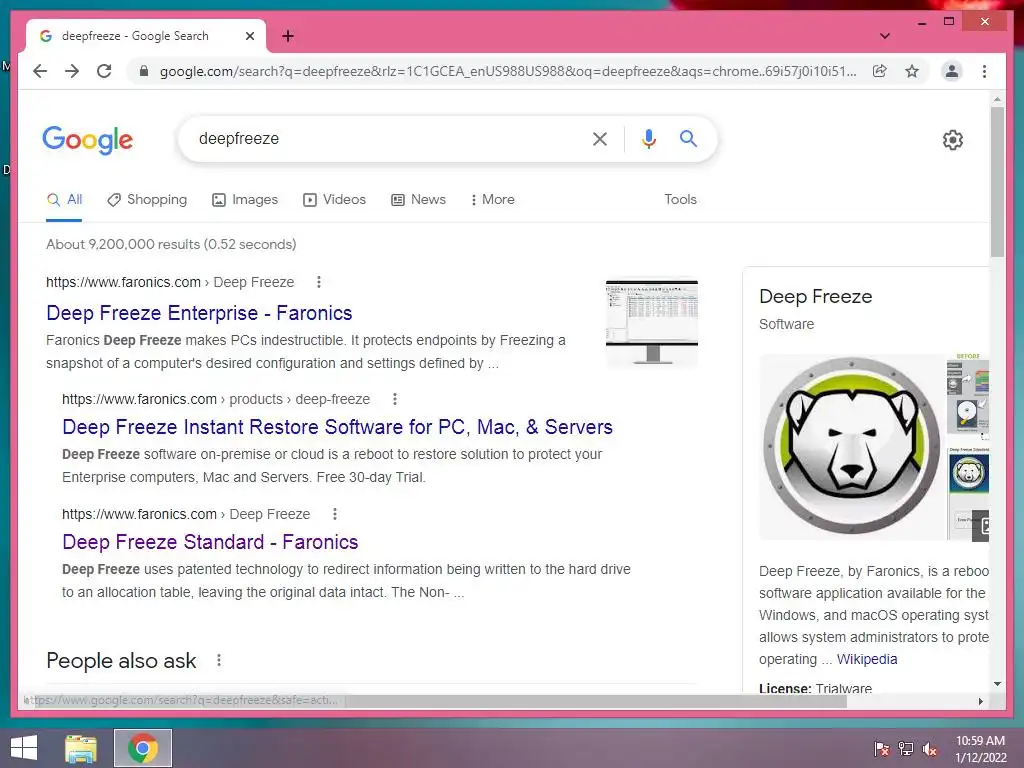This screenshot has height=768, width=1024.
Task: Click the Chrome taskbar icon
Action: pyautogui.click(x=142, y=748)
